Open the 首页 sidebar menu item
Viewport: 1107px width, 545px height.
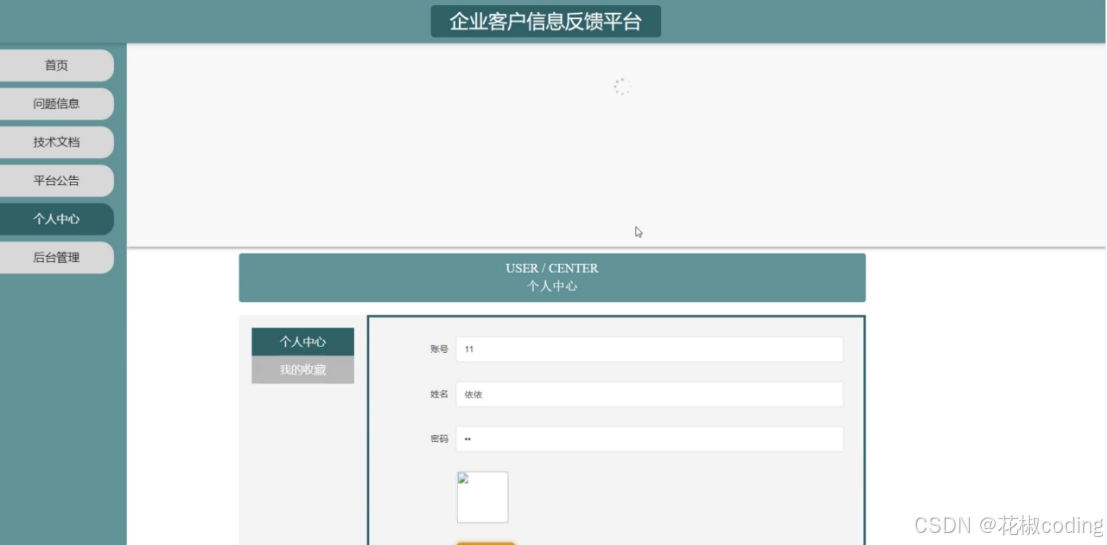pyautogui.click(x=56, y=66)
